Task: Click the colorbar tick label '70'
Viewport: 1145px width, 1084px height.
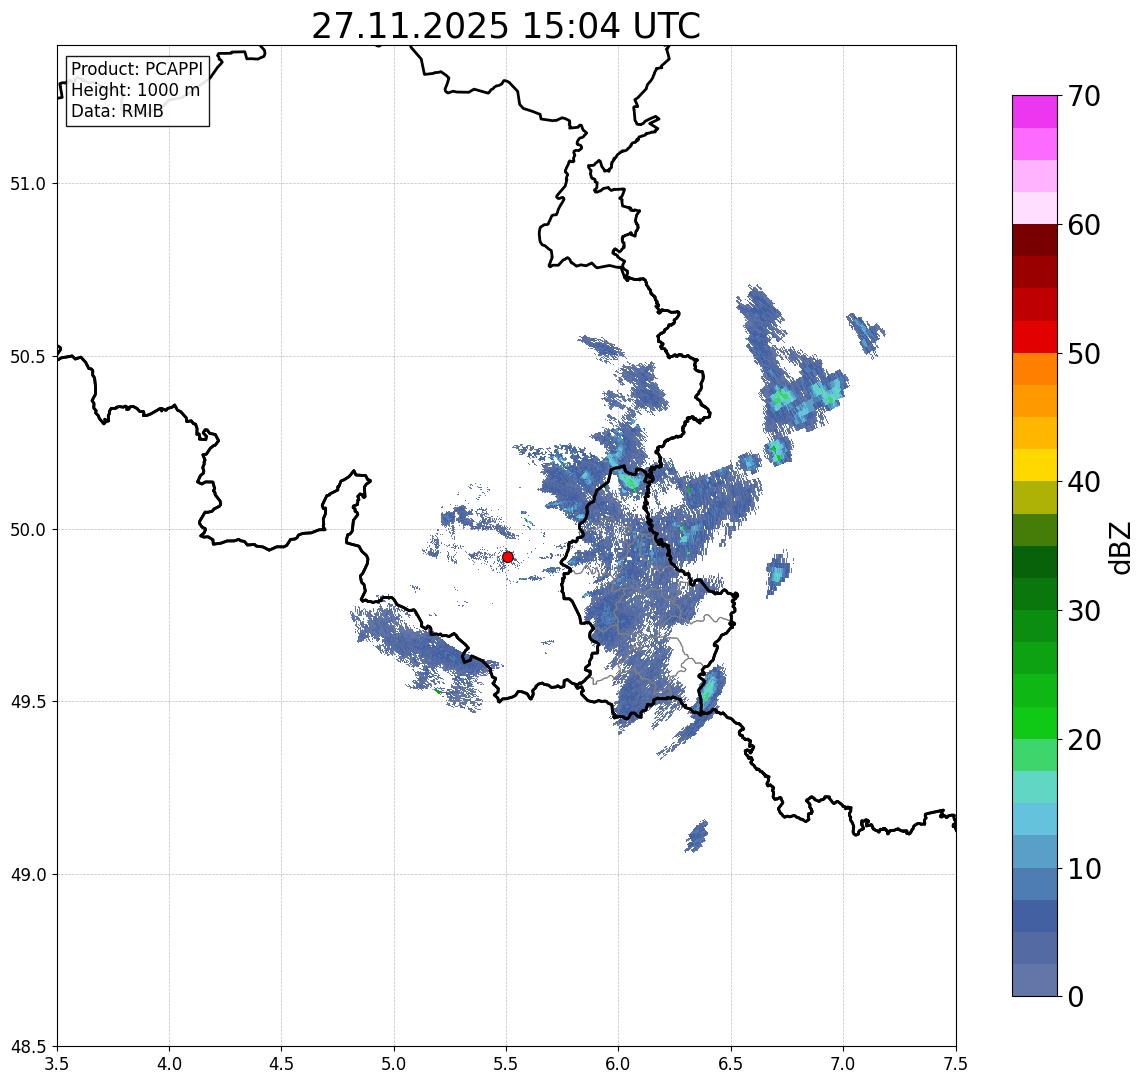Action: coord(1084,96)
